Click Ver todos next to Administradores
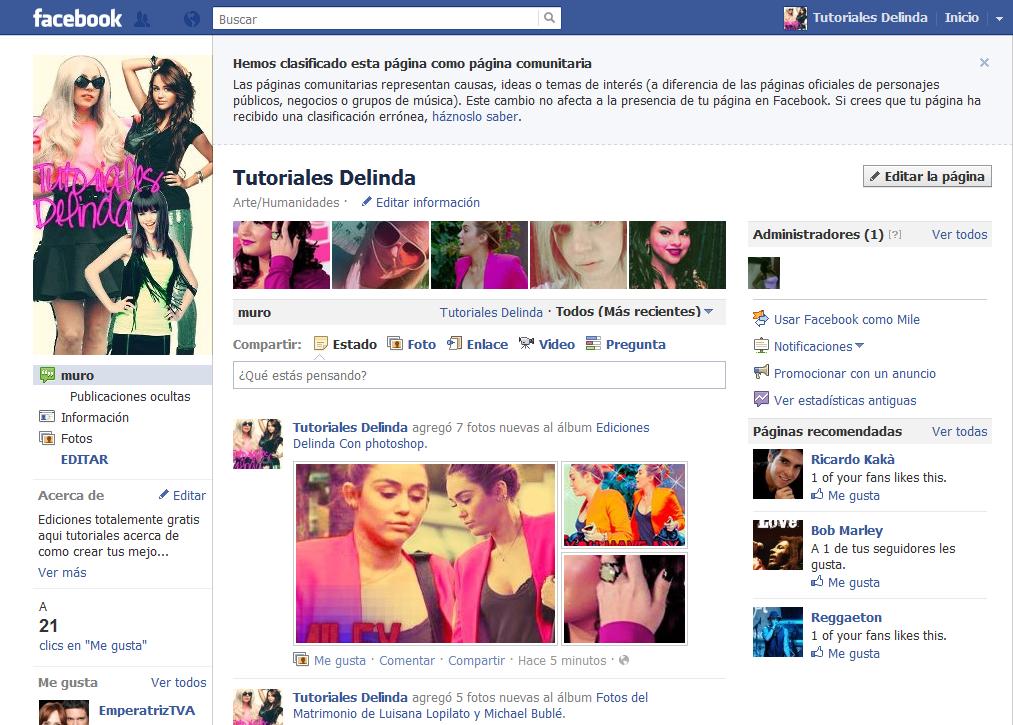 tap(959, 235)
